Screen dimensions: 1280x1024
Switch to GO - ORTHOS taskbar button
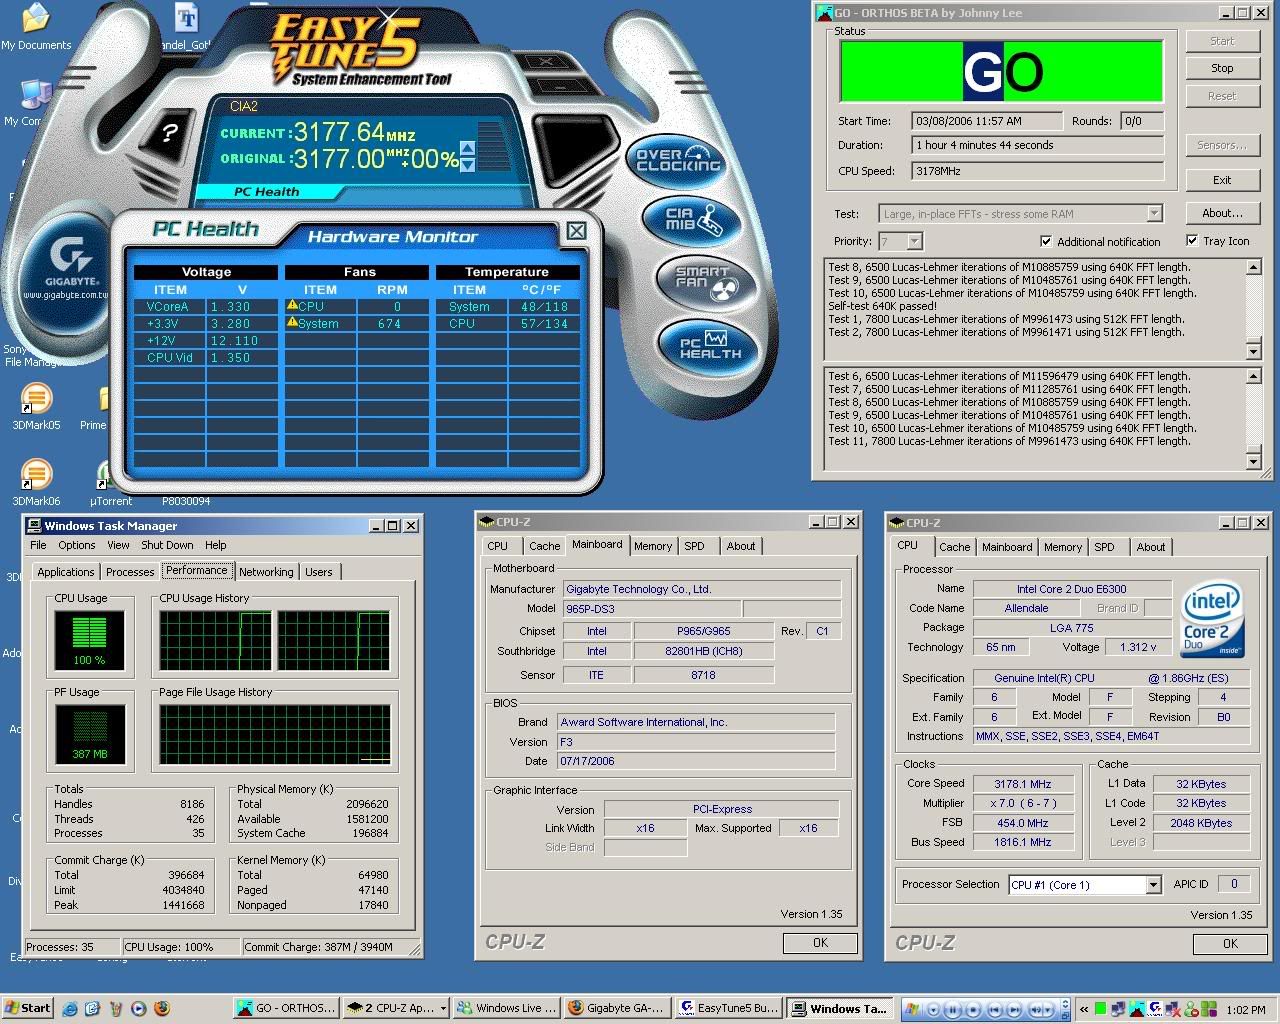pyautogui.click(x=286, y=1009)
